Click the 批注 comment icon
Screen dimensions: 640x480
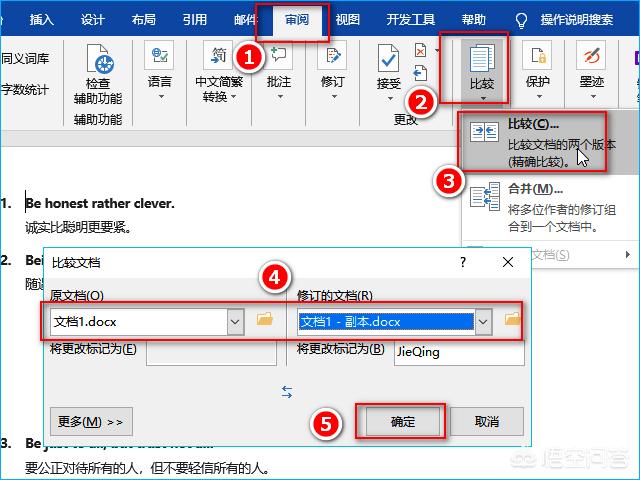coord(279,55)
